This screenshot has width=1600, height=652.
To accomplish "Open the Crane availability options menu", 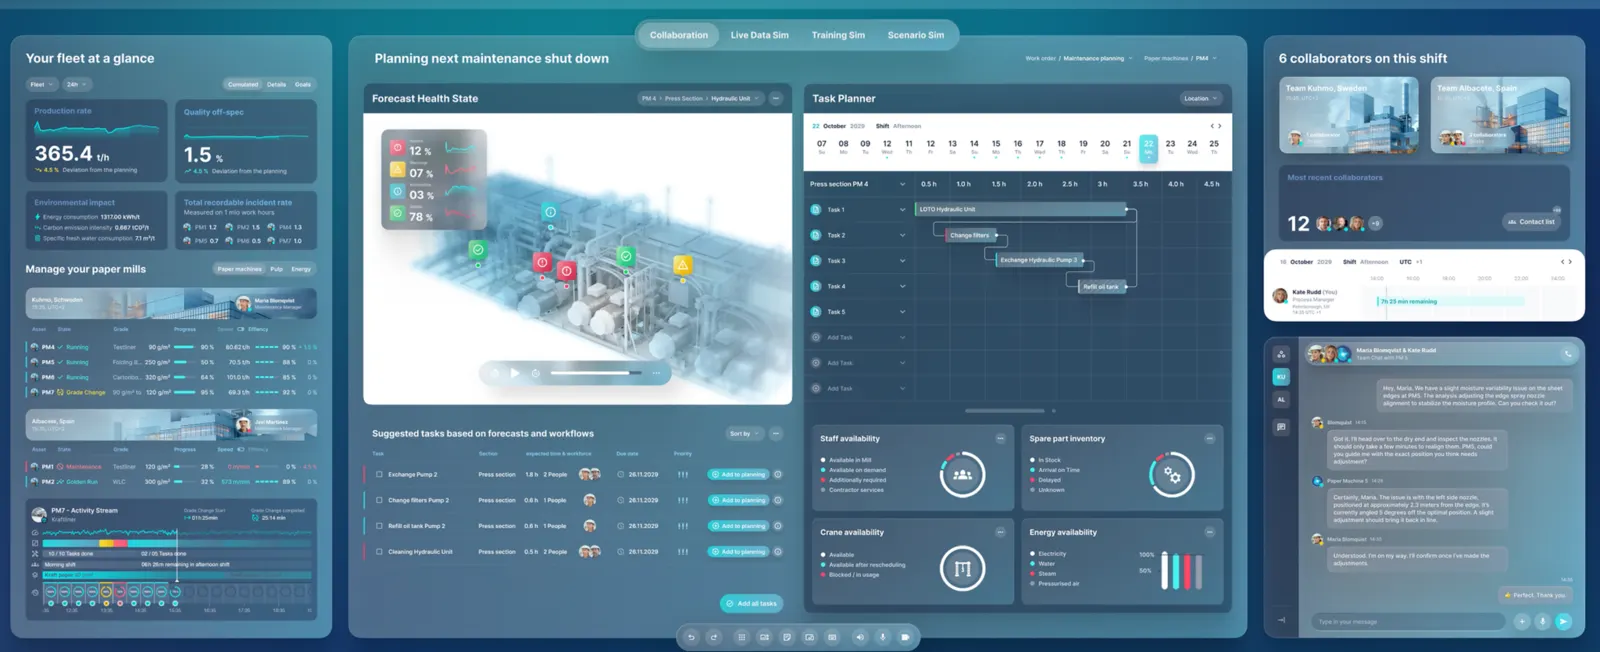I will 1000,532.
